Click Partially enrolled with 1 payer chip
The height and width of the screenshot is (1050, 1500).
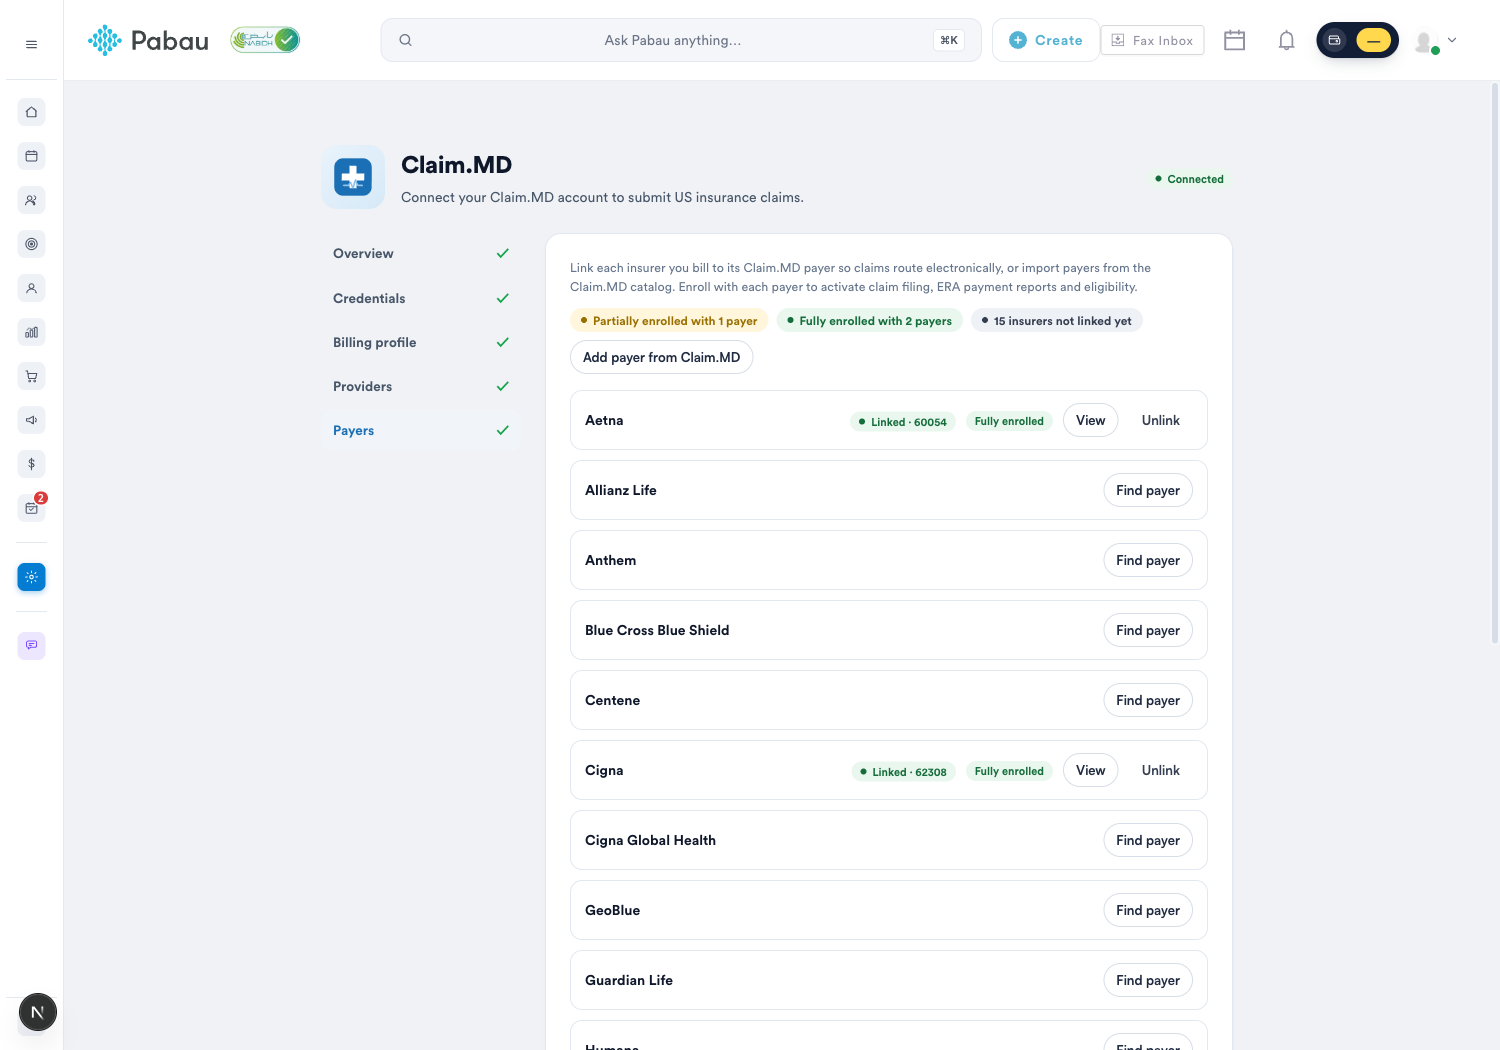(x=669, y=321)
